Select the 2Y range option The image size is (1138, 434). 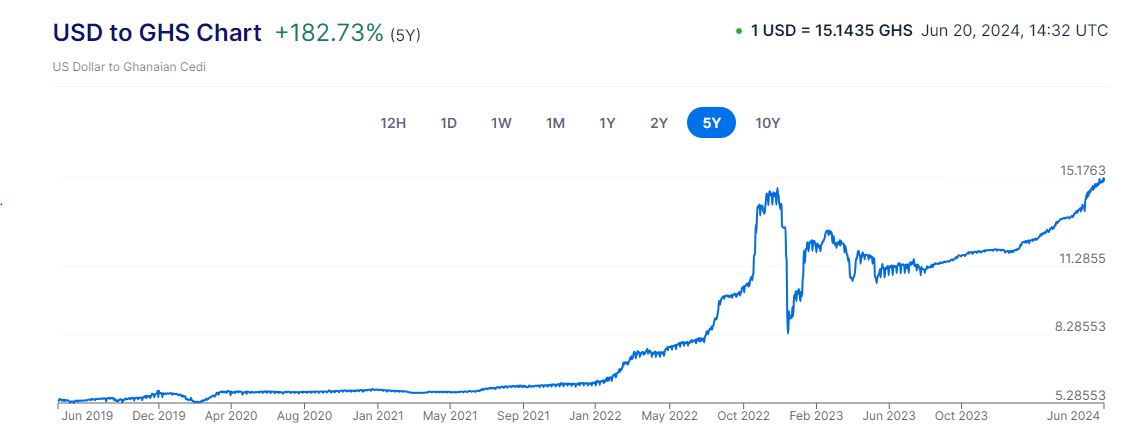(658, 123)
